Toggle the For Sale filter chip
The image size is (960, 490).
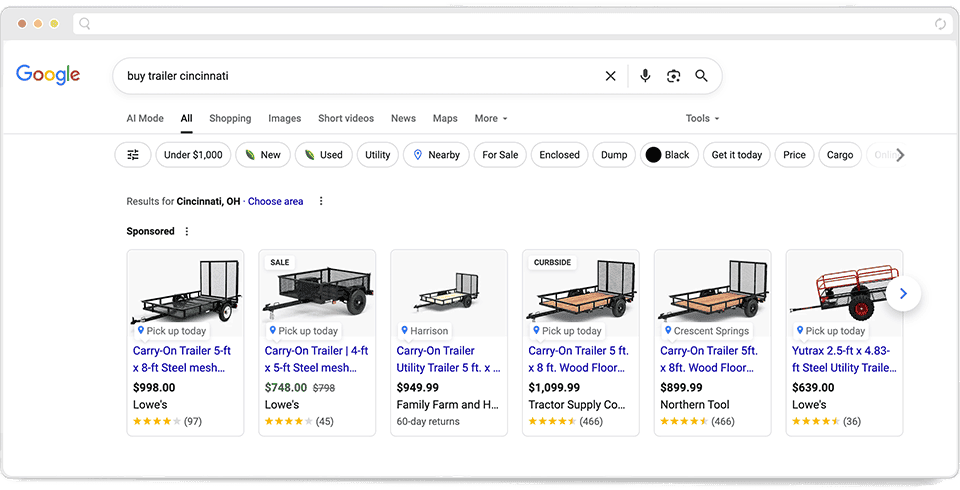500,155
